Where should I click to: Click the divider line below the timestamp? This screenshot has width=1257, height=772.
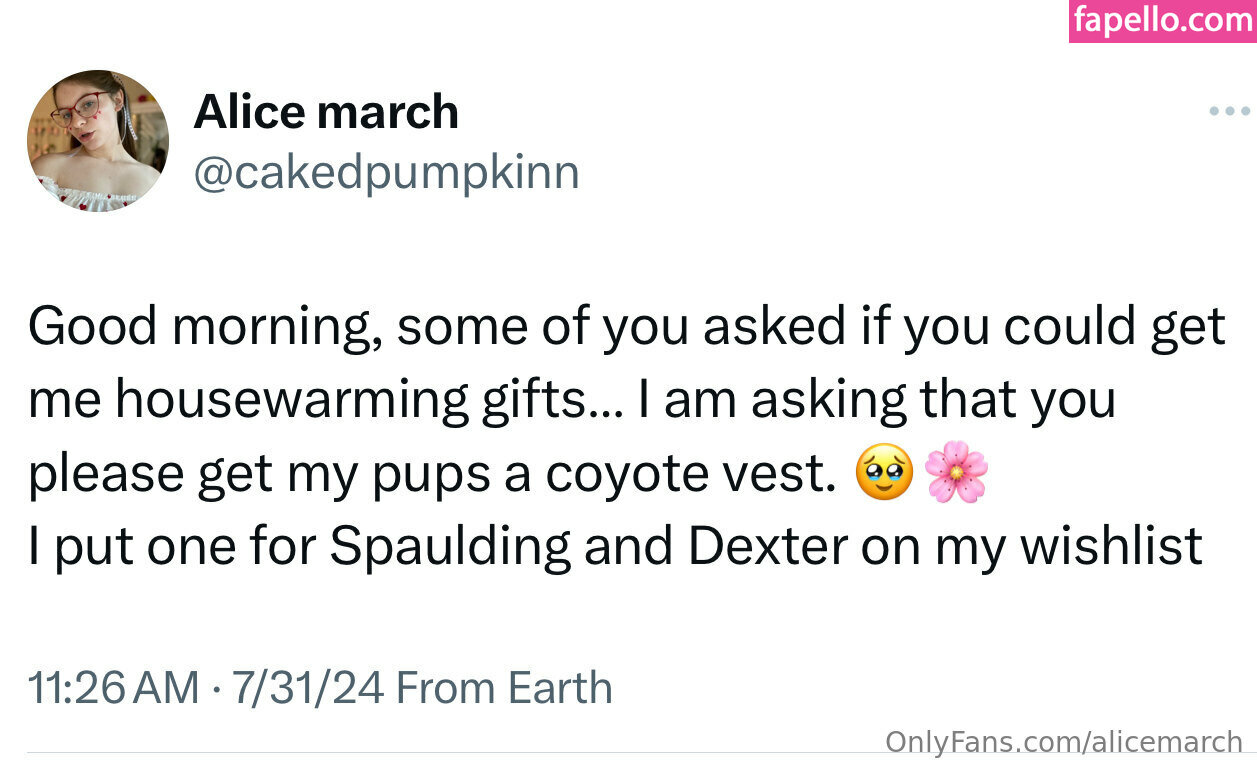450,753
